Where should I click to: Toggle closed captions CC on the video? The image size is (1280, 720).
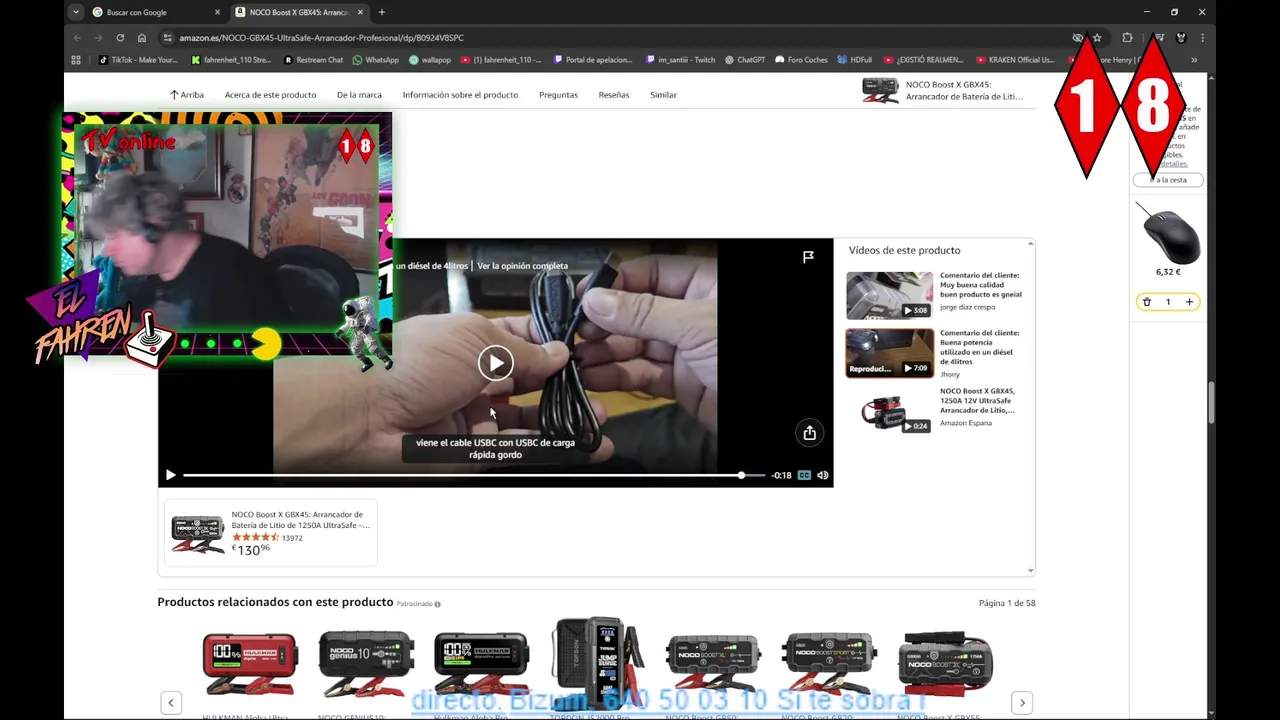click(x=804, y=475)
